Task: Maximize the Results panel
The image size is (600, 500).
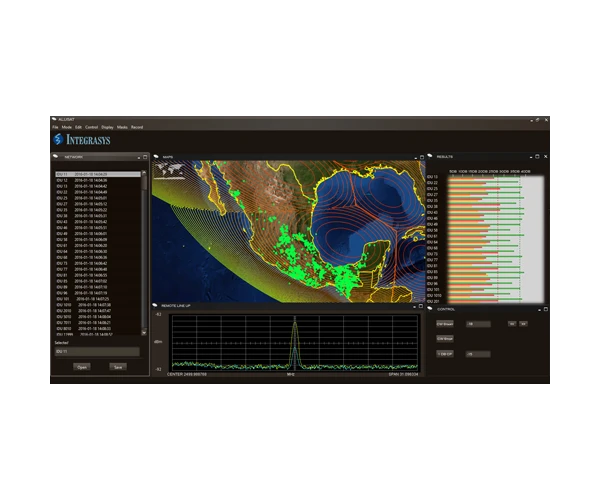Action: tap(537, 156)
